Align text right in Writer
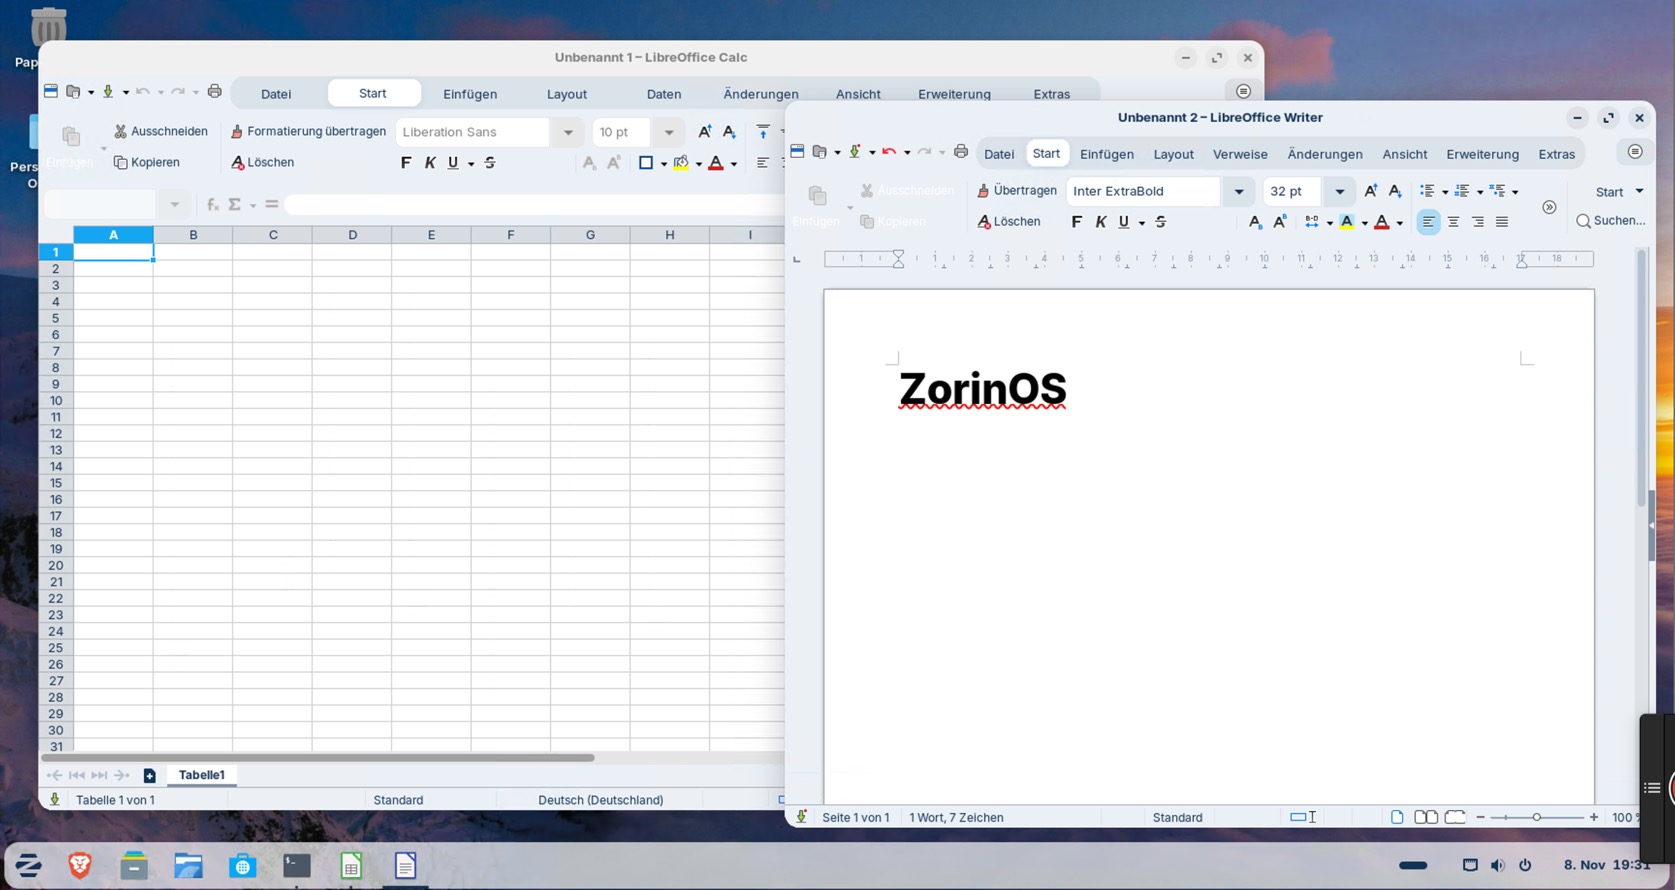This screenshot has width=1675, height=890. coord(1478,222)
